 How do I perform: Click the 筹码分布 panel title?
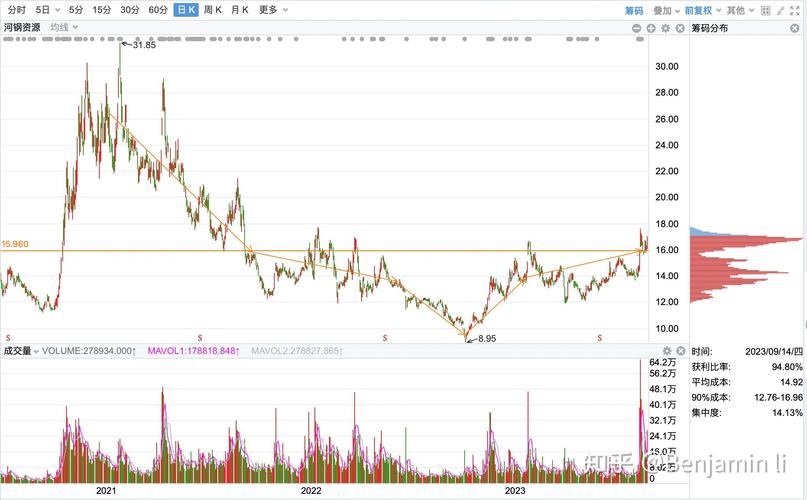pyautogui.click(x=710, y=28)
